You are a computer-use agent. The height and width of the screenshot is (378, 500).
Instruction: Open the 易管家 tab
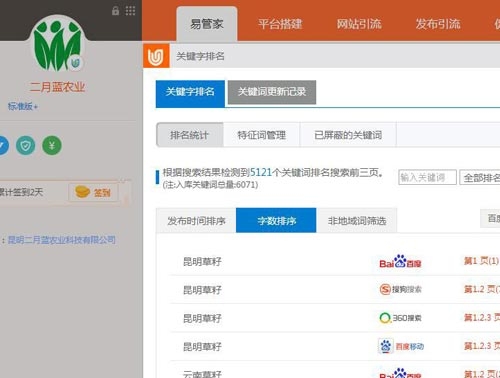click(207, 24)
